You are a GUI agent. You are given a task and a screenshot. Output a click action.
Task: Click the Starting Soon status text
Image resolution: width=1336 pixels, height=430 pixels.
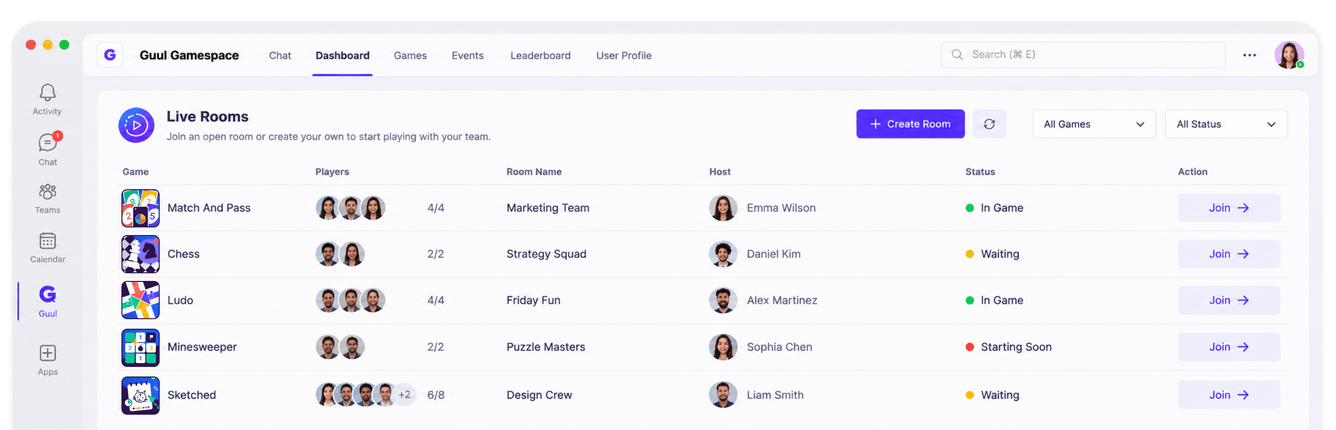coord(1016,347)
